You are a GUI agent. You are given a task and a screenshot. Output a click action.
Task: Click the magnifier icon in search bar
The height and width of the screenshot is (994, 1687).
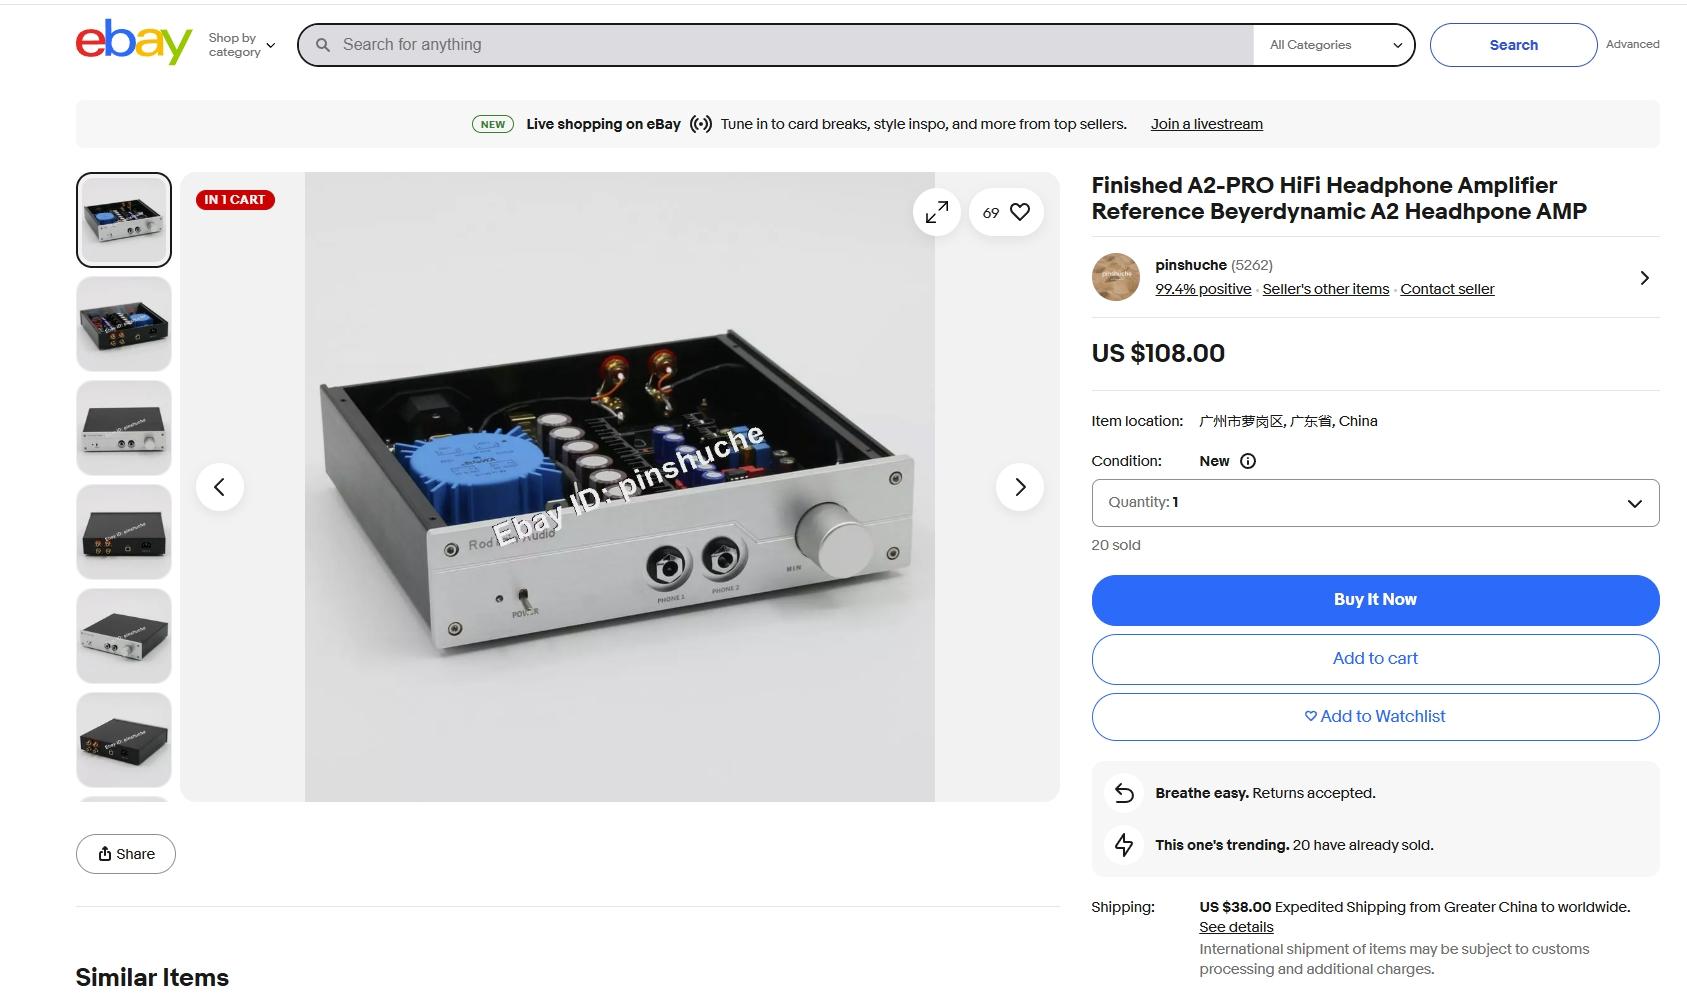[x=323, y=45]
